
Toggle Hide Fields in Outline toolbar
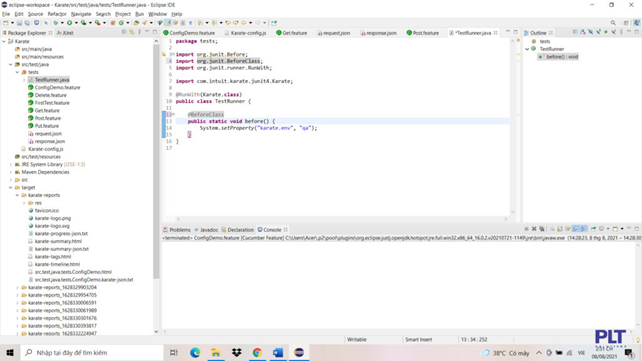coord(590,32)
